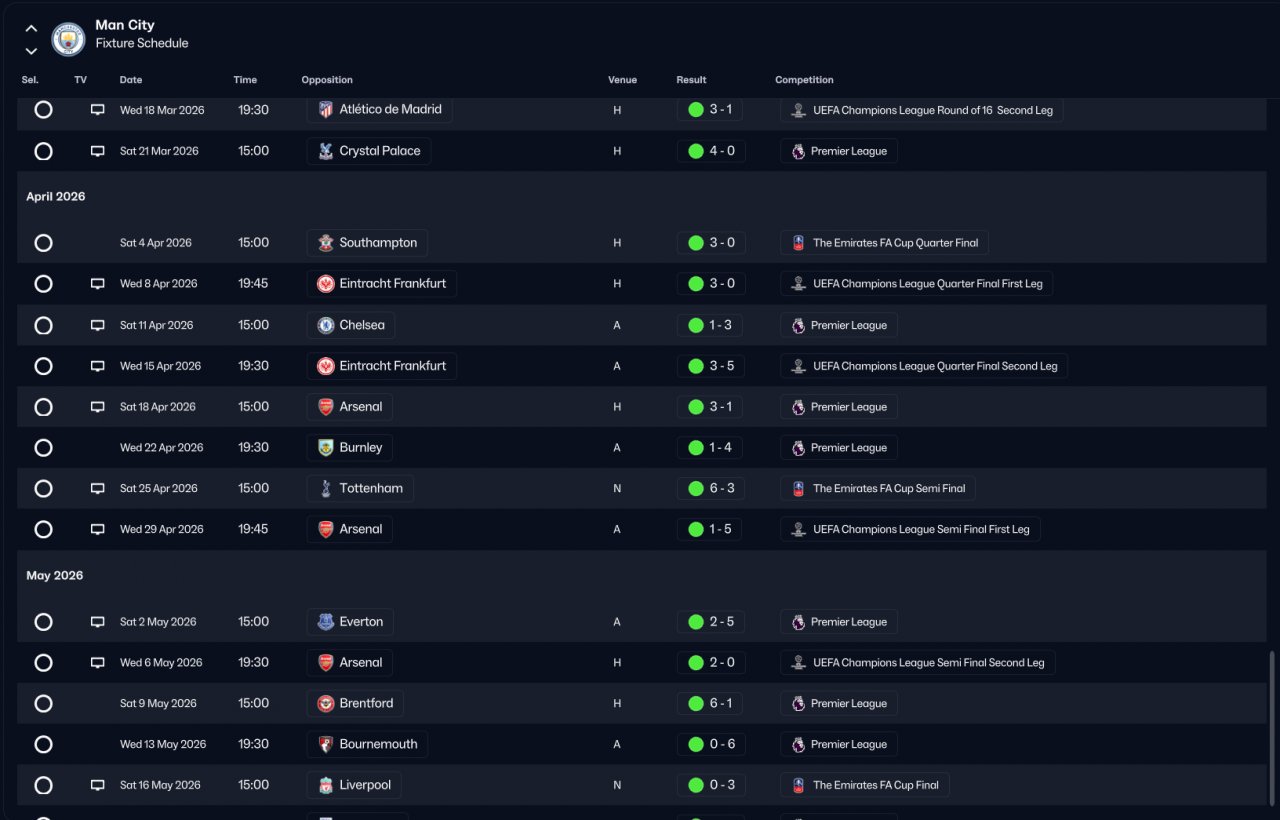The height and width of the screenshot is (820, 1280).
Task: Select the Southampton fixture radio button
Action: [43, 243]
